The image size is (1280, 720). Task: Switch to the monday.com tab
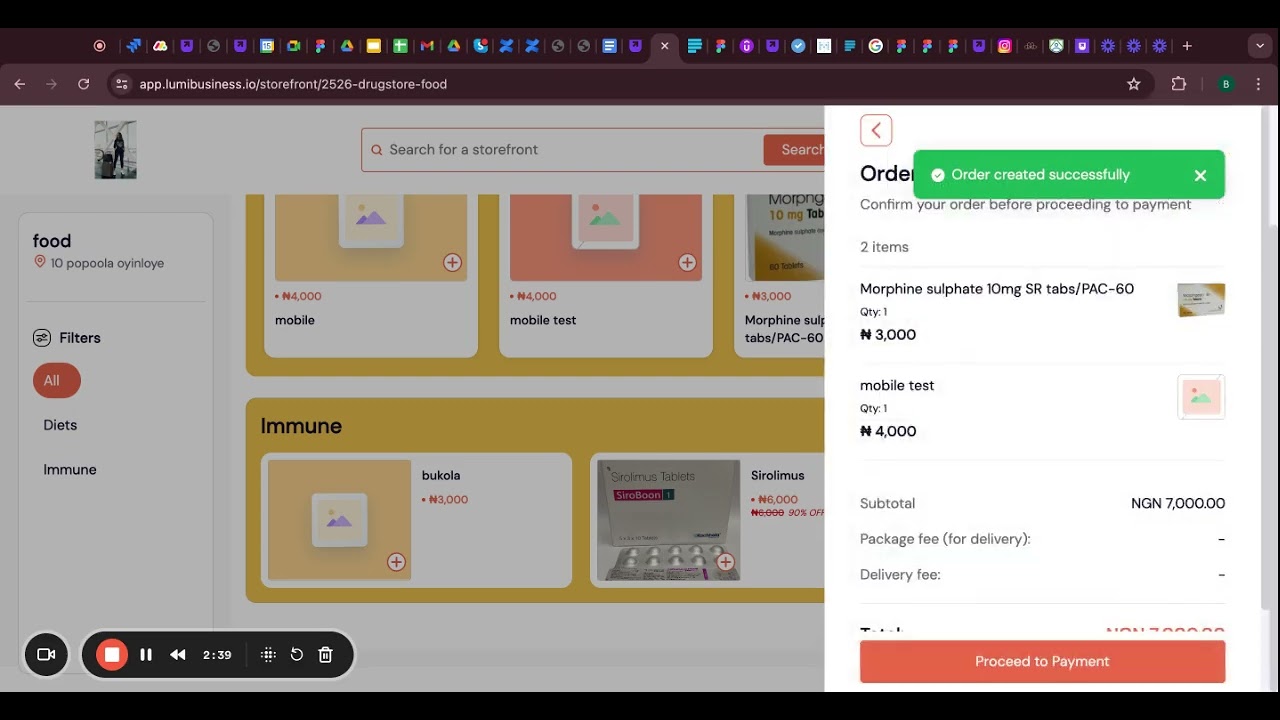click(x=159, y=46)
